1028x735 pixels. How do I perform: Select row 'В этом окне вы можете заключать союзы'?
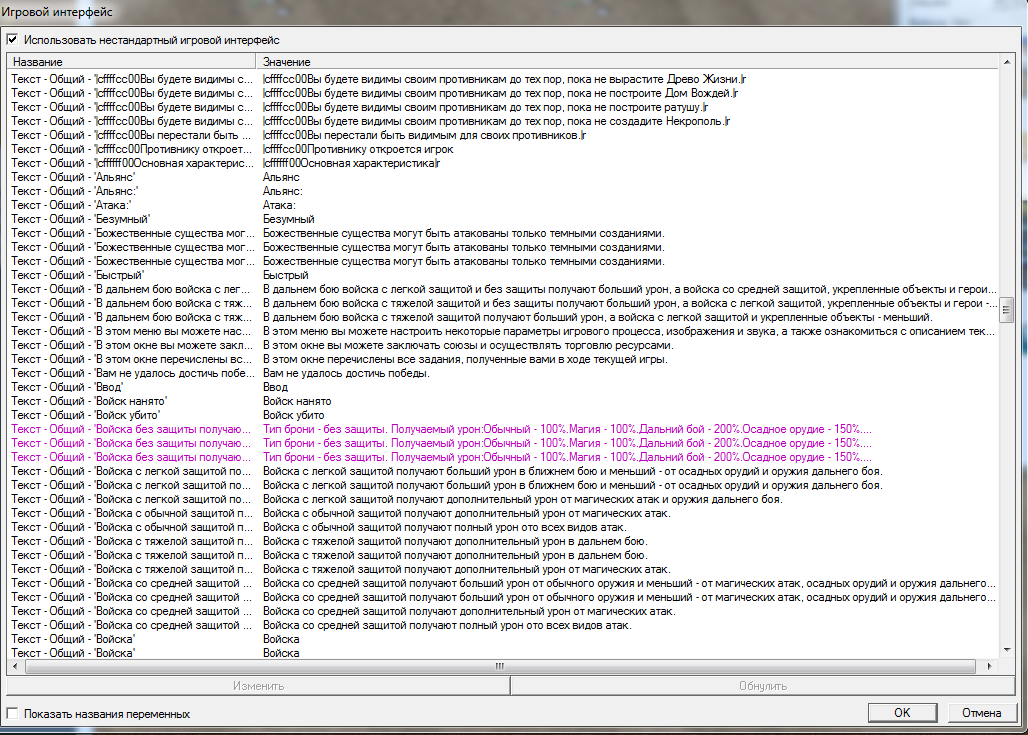coord(503,345)
